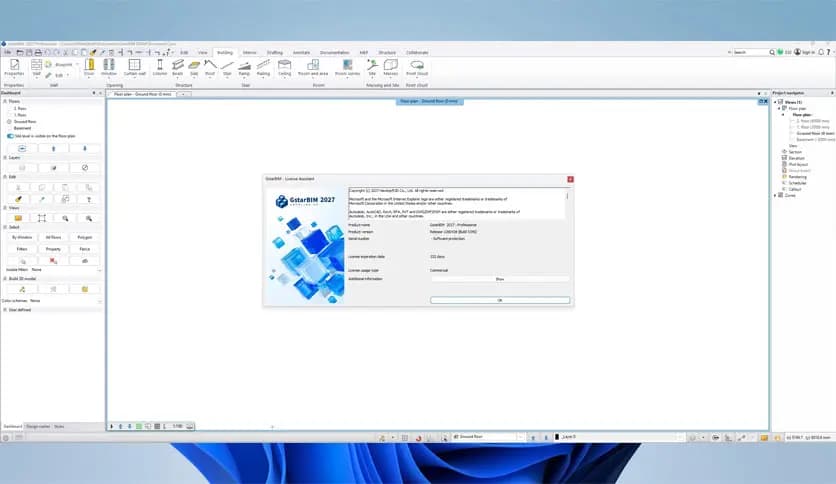The height and width of the screenshot is (484, 836).
Task: Open the Properties ribbon button
Action: tap(14, 68)
